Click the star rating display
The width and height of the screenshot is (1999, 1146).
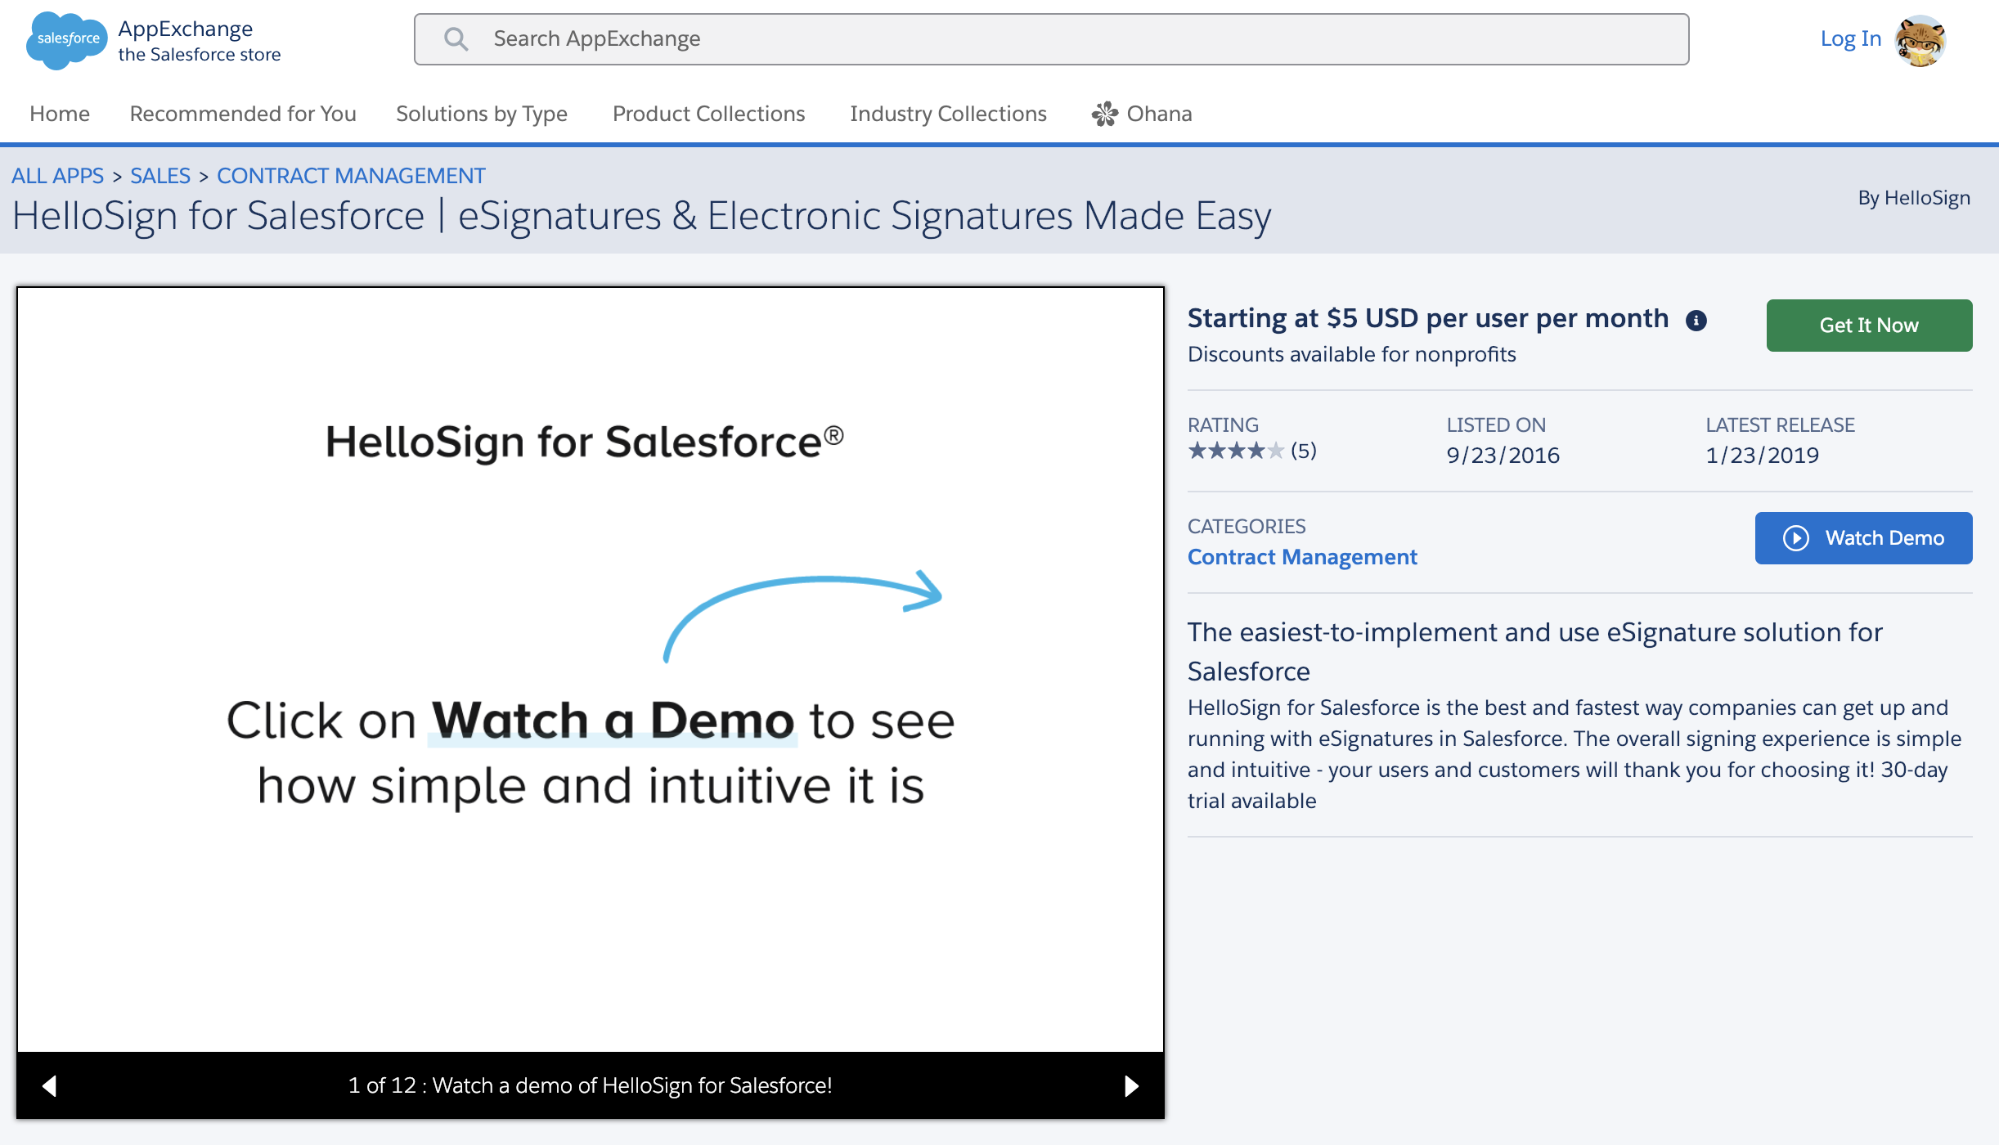[1236, 451]
